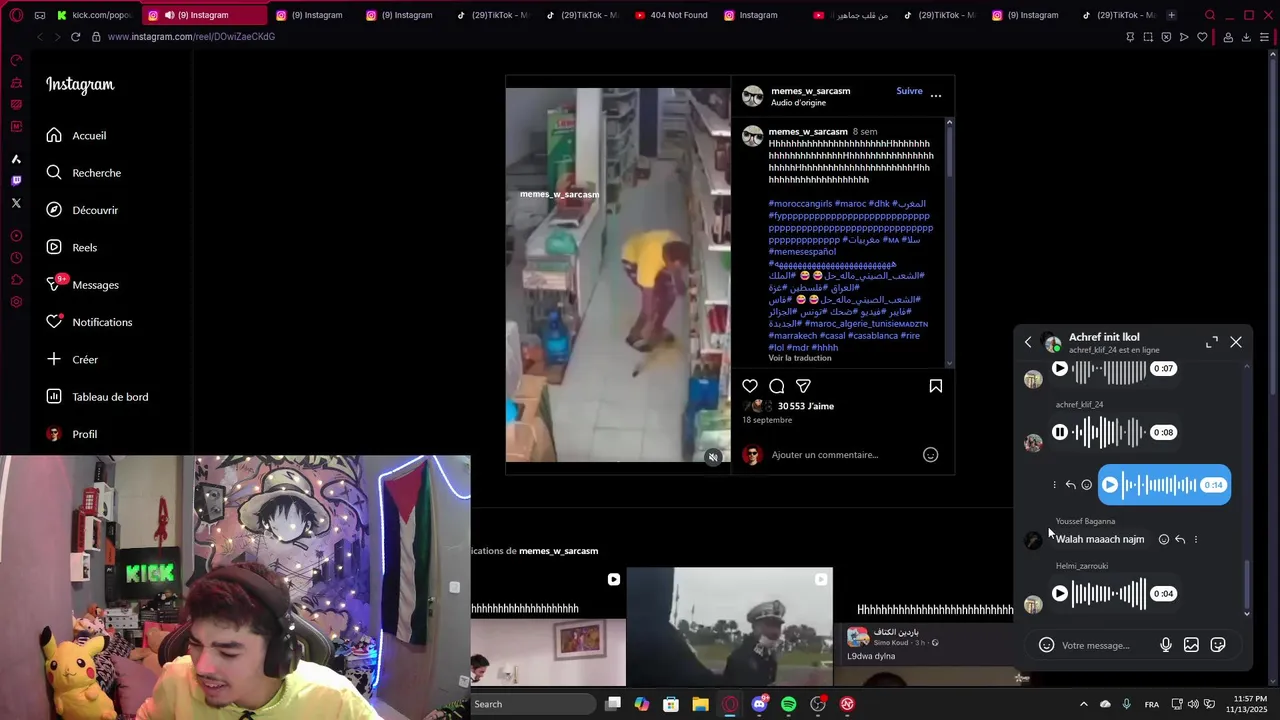Open browser Easy Setup menu icon

(1264, 37)
